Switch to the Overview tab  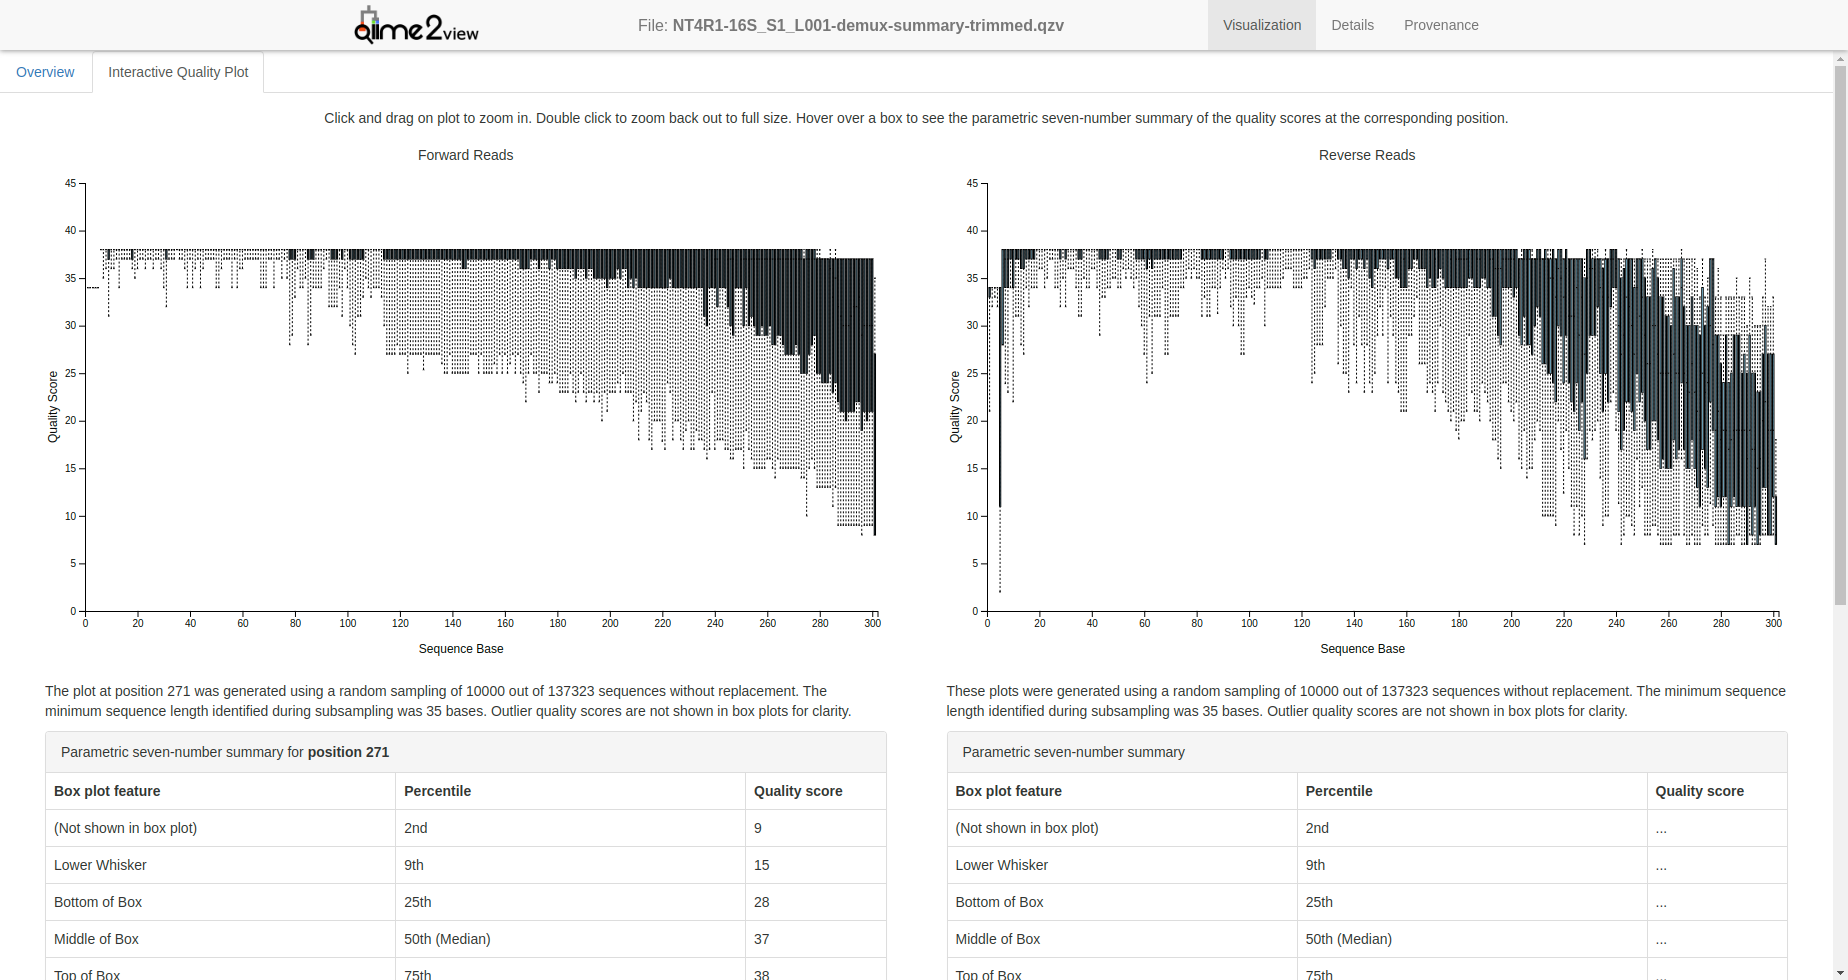(45, 72)
